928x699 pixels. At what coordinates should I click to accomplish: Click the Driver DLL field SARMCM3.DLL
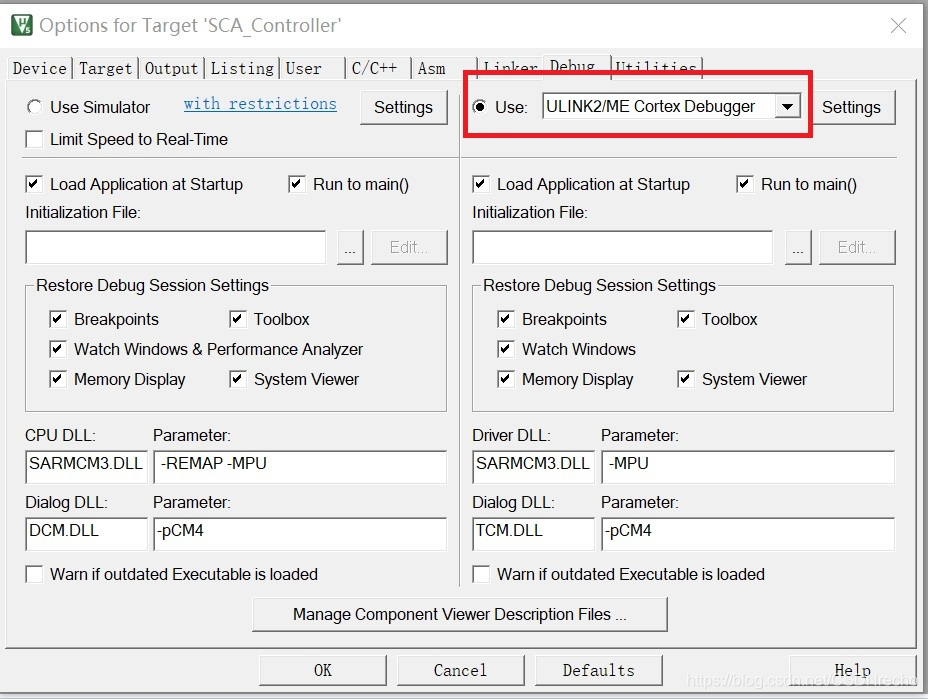[533, 466]
